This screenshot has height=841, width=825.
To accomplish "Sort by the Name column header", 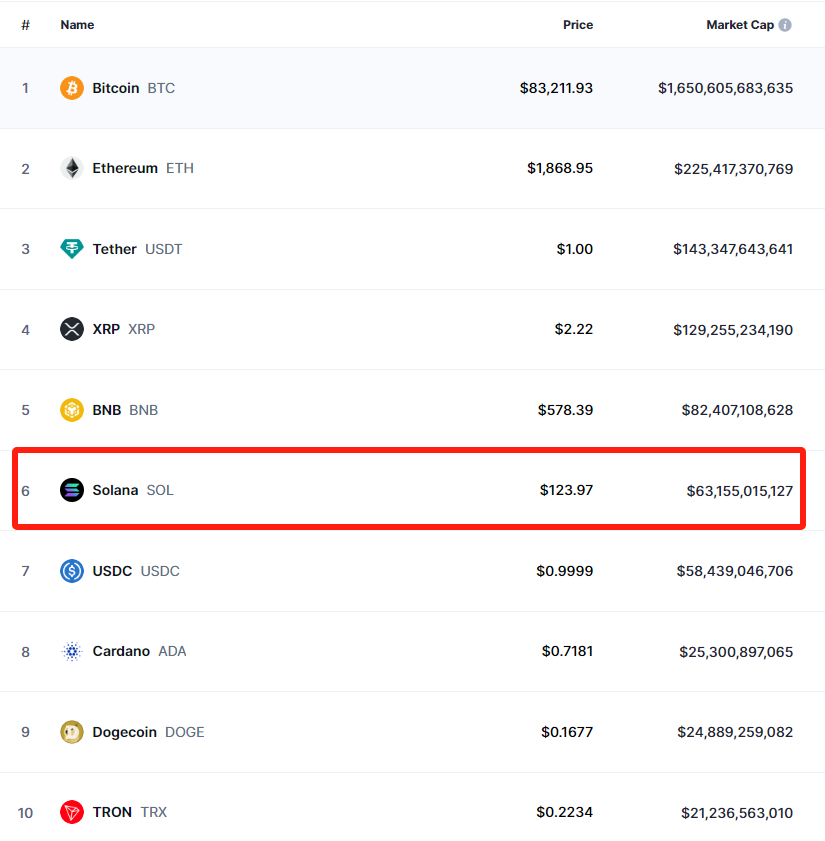I will [x=77, y=25].
